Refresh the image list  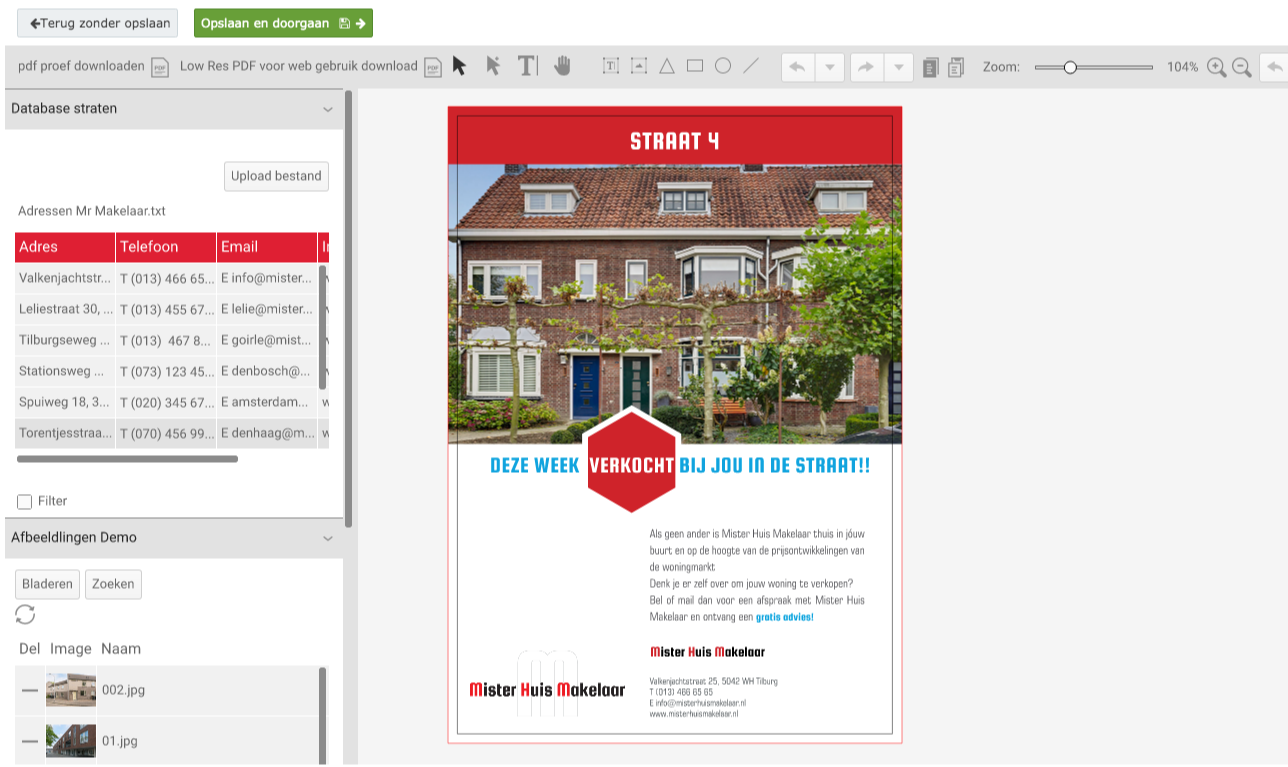(x=25, y=614)
